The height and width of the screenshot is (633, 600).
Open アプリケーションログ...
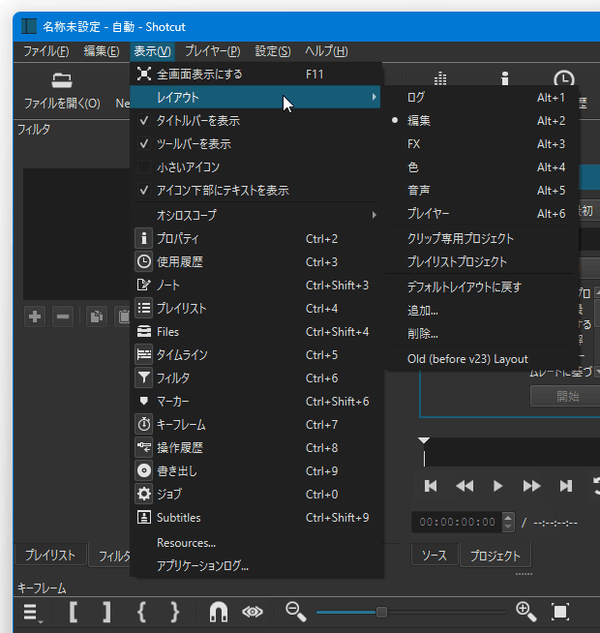255,566
